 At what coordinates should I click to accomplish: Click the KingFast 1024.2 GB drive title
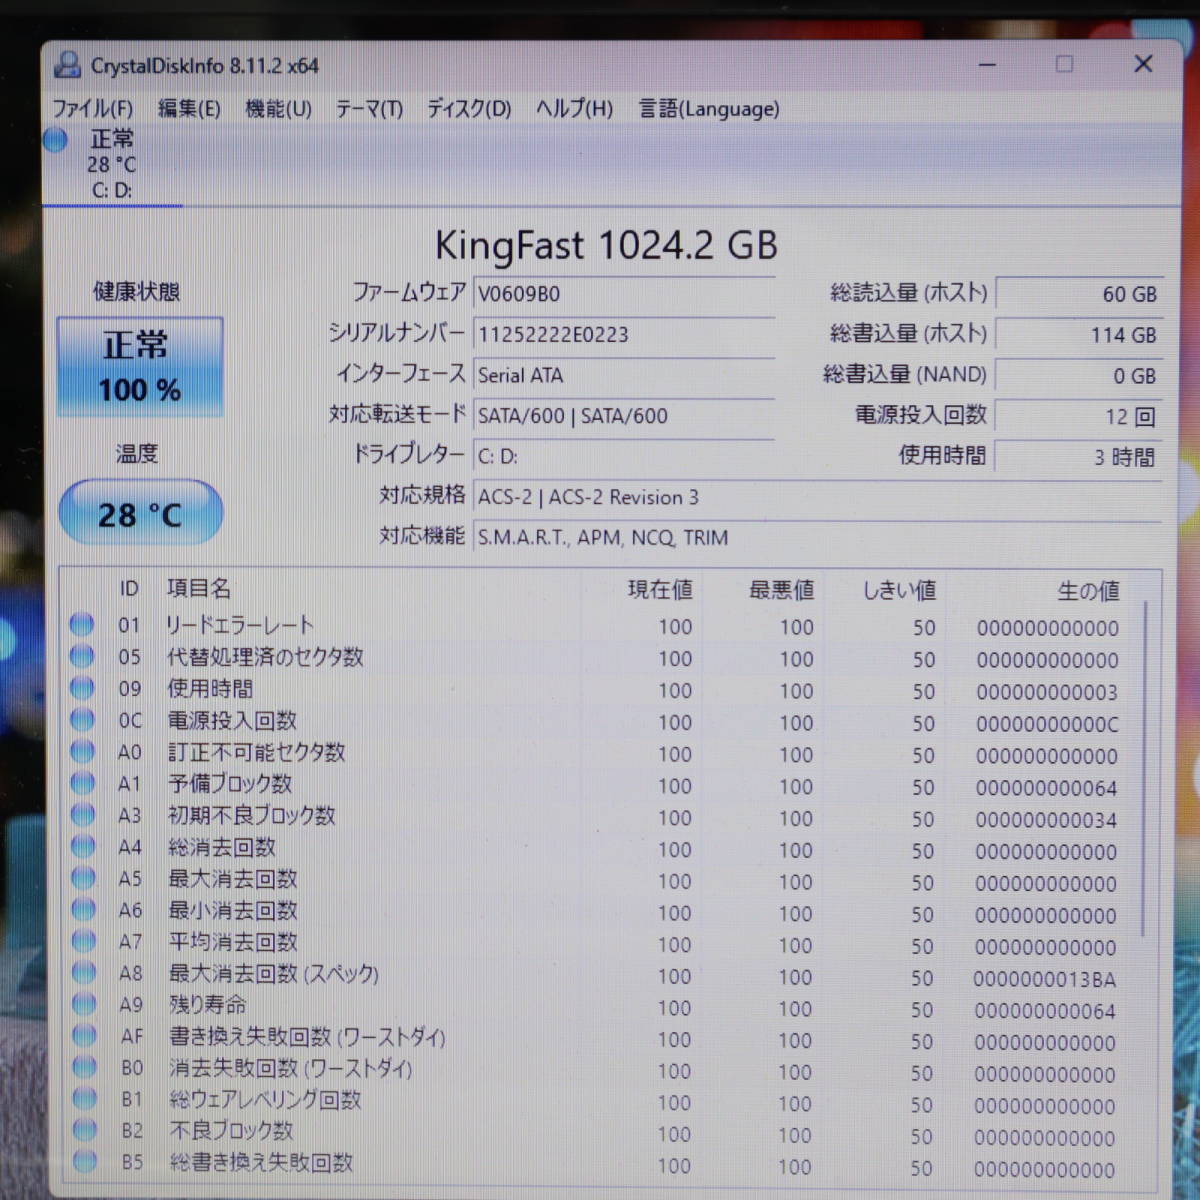click(606, 245)
